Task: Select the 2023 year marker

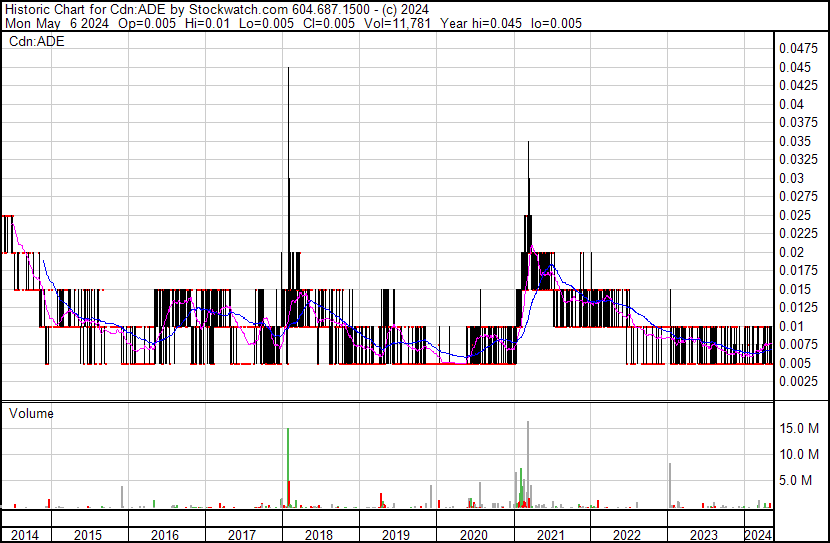Action: pyautogui.click(x=705, y=535)
